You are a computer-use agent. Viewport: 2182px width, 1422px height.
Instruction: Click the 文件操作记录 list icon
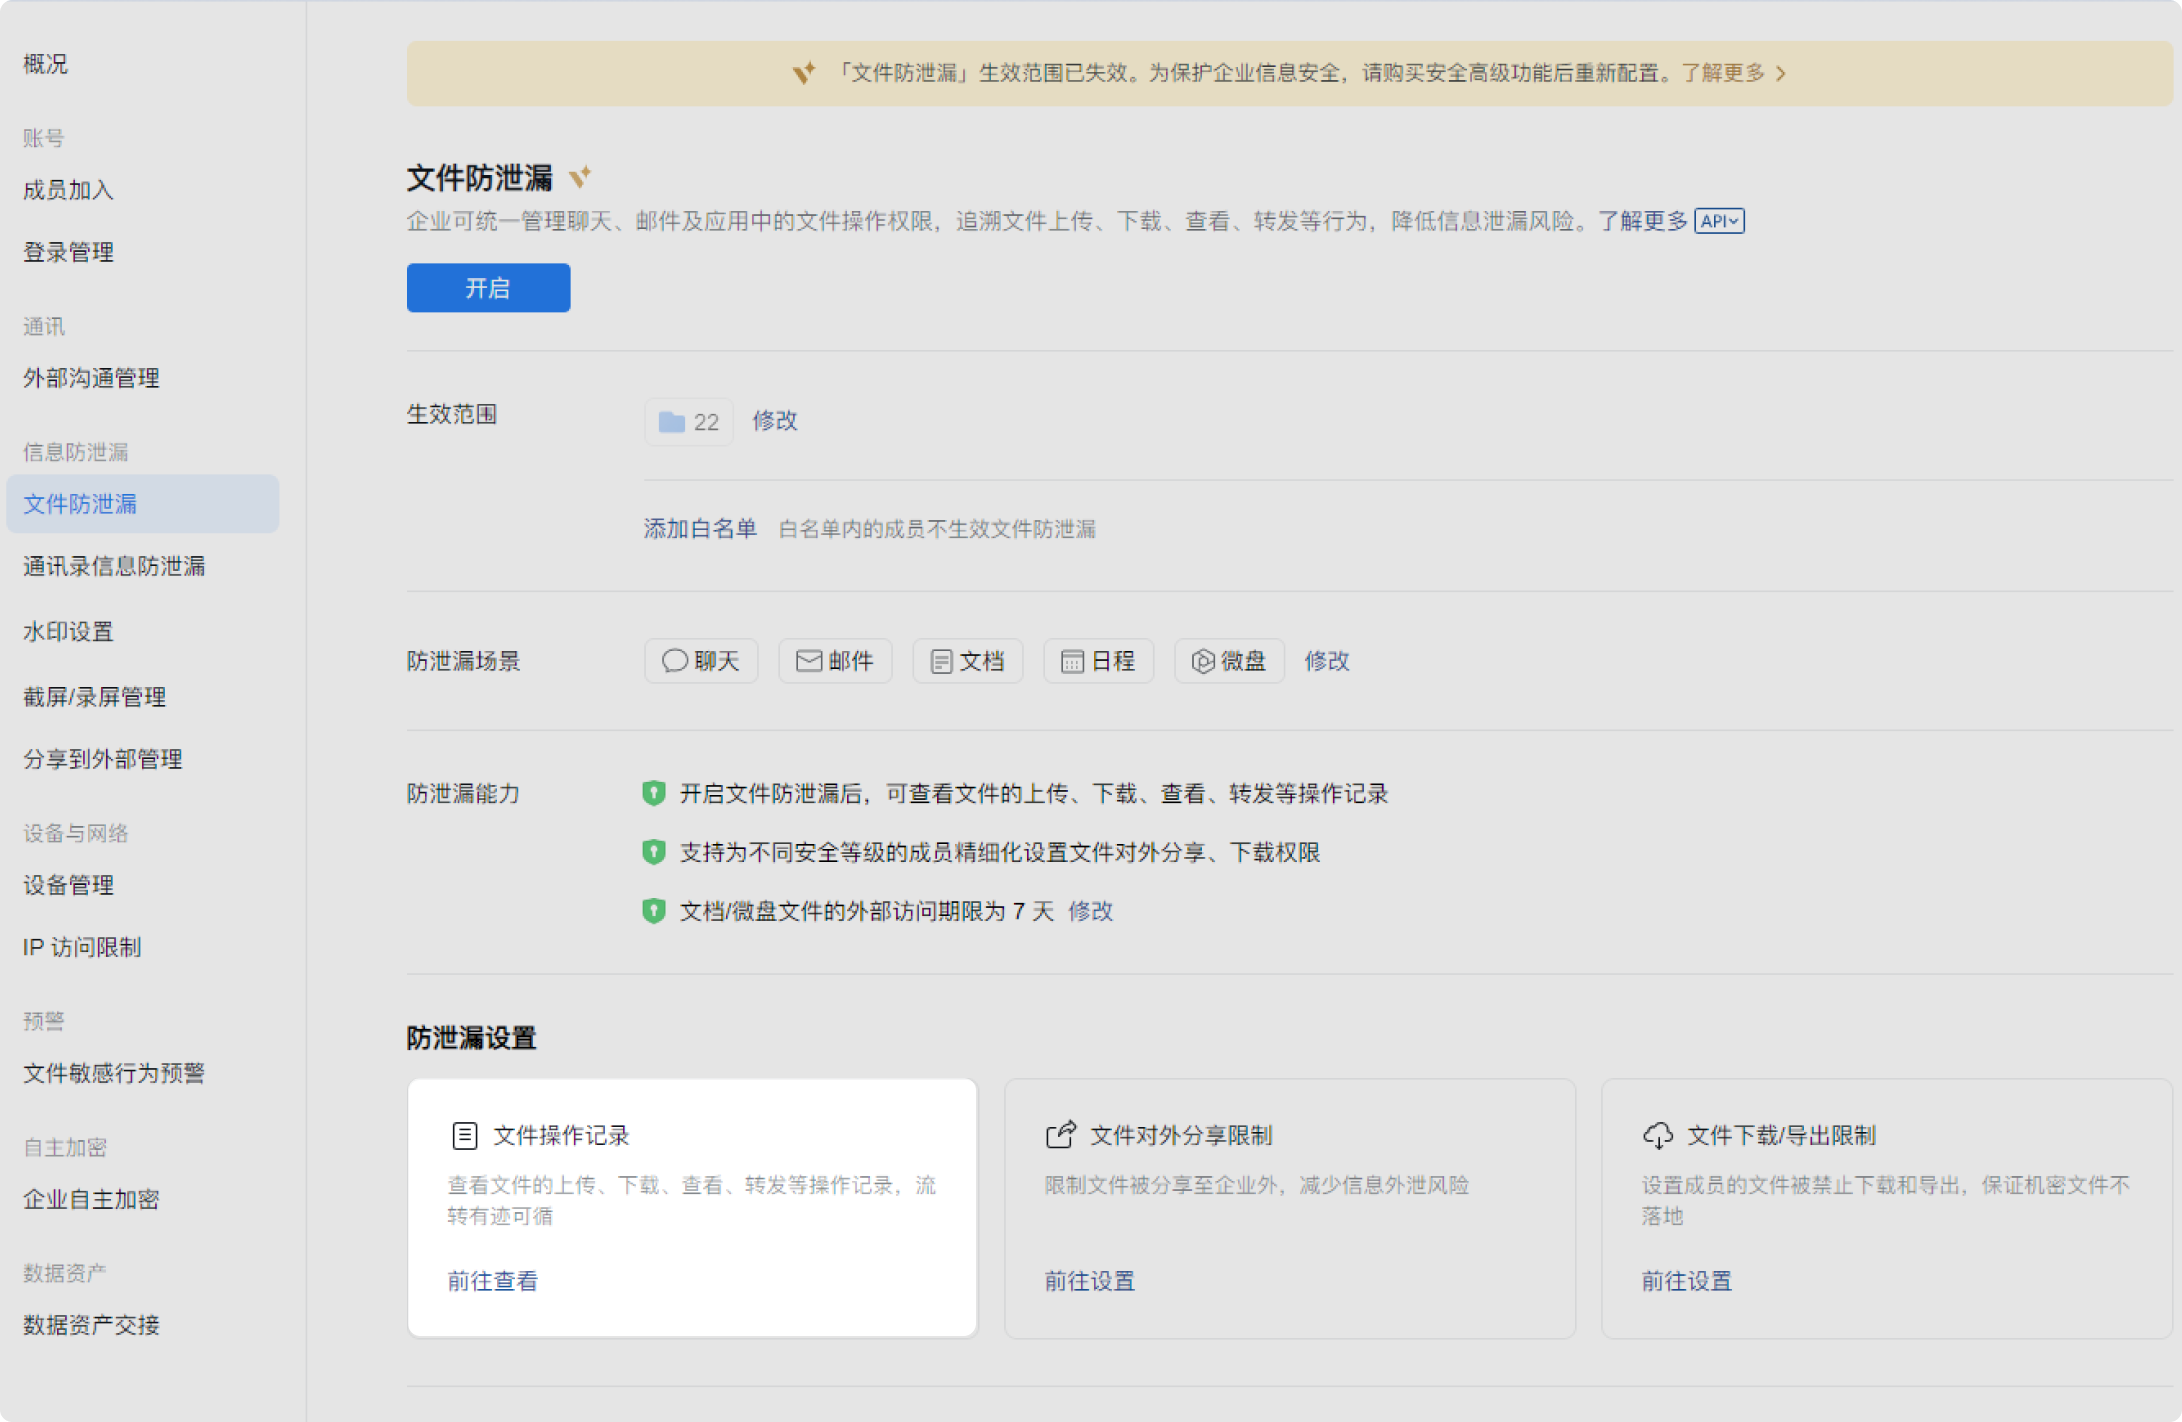click(x=464, y=1135)
